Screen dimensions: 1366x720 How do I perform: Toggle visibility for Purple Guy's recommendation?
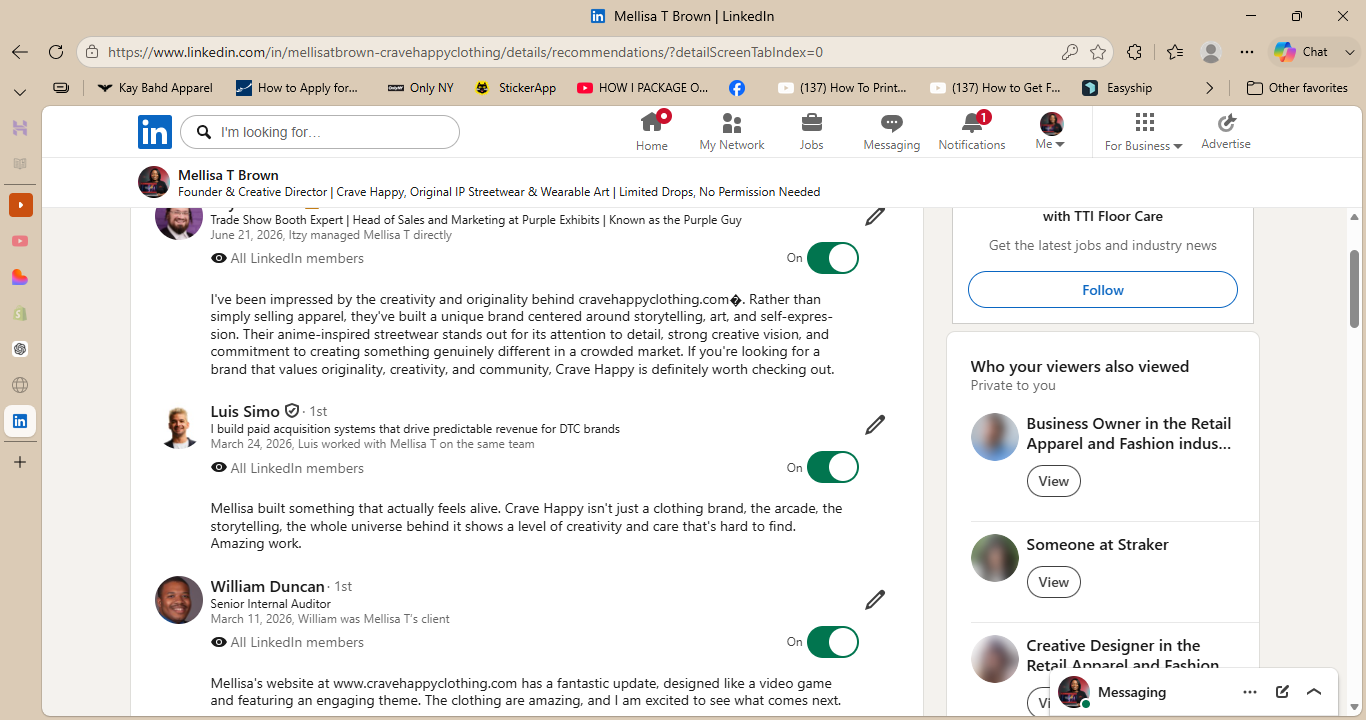coord(833,258)
